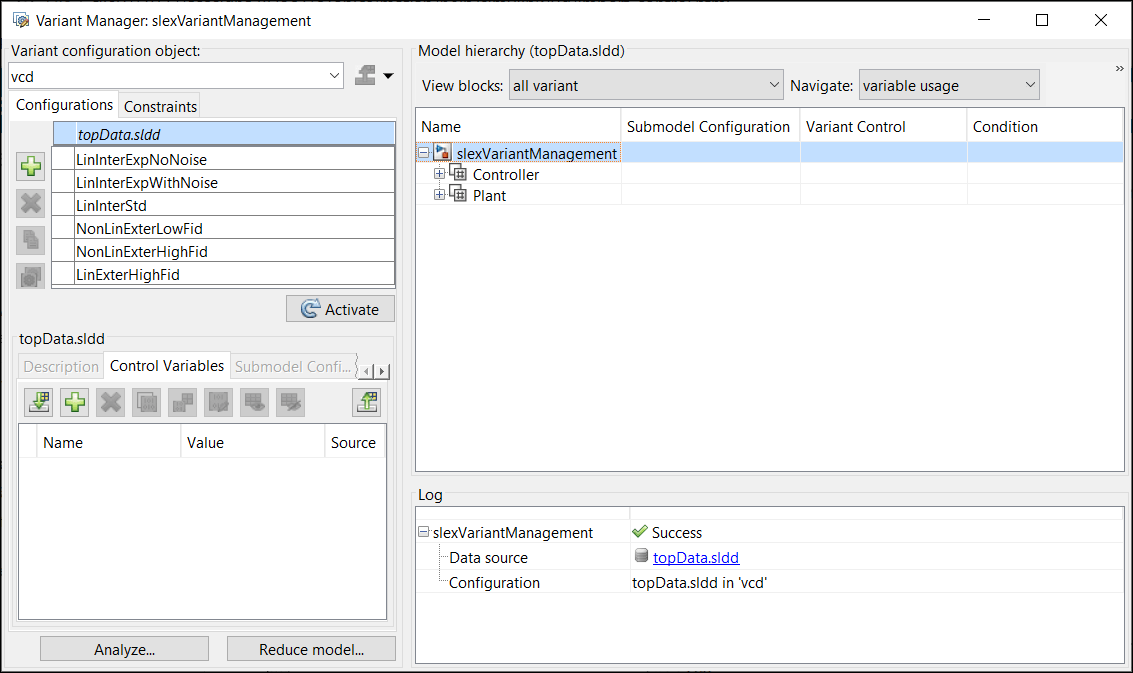
Task: Click the Data source row in Log
Action: 770,557
